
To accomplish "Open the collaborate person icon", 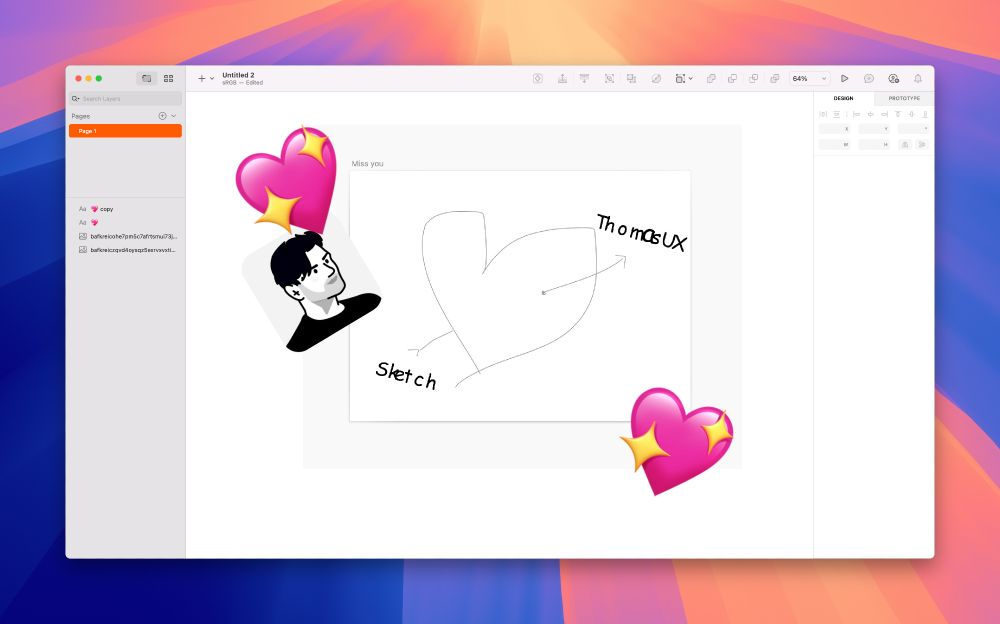I will [x=893, y=78].
